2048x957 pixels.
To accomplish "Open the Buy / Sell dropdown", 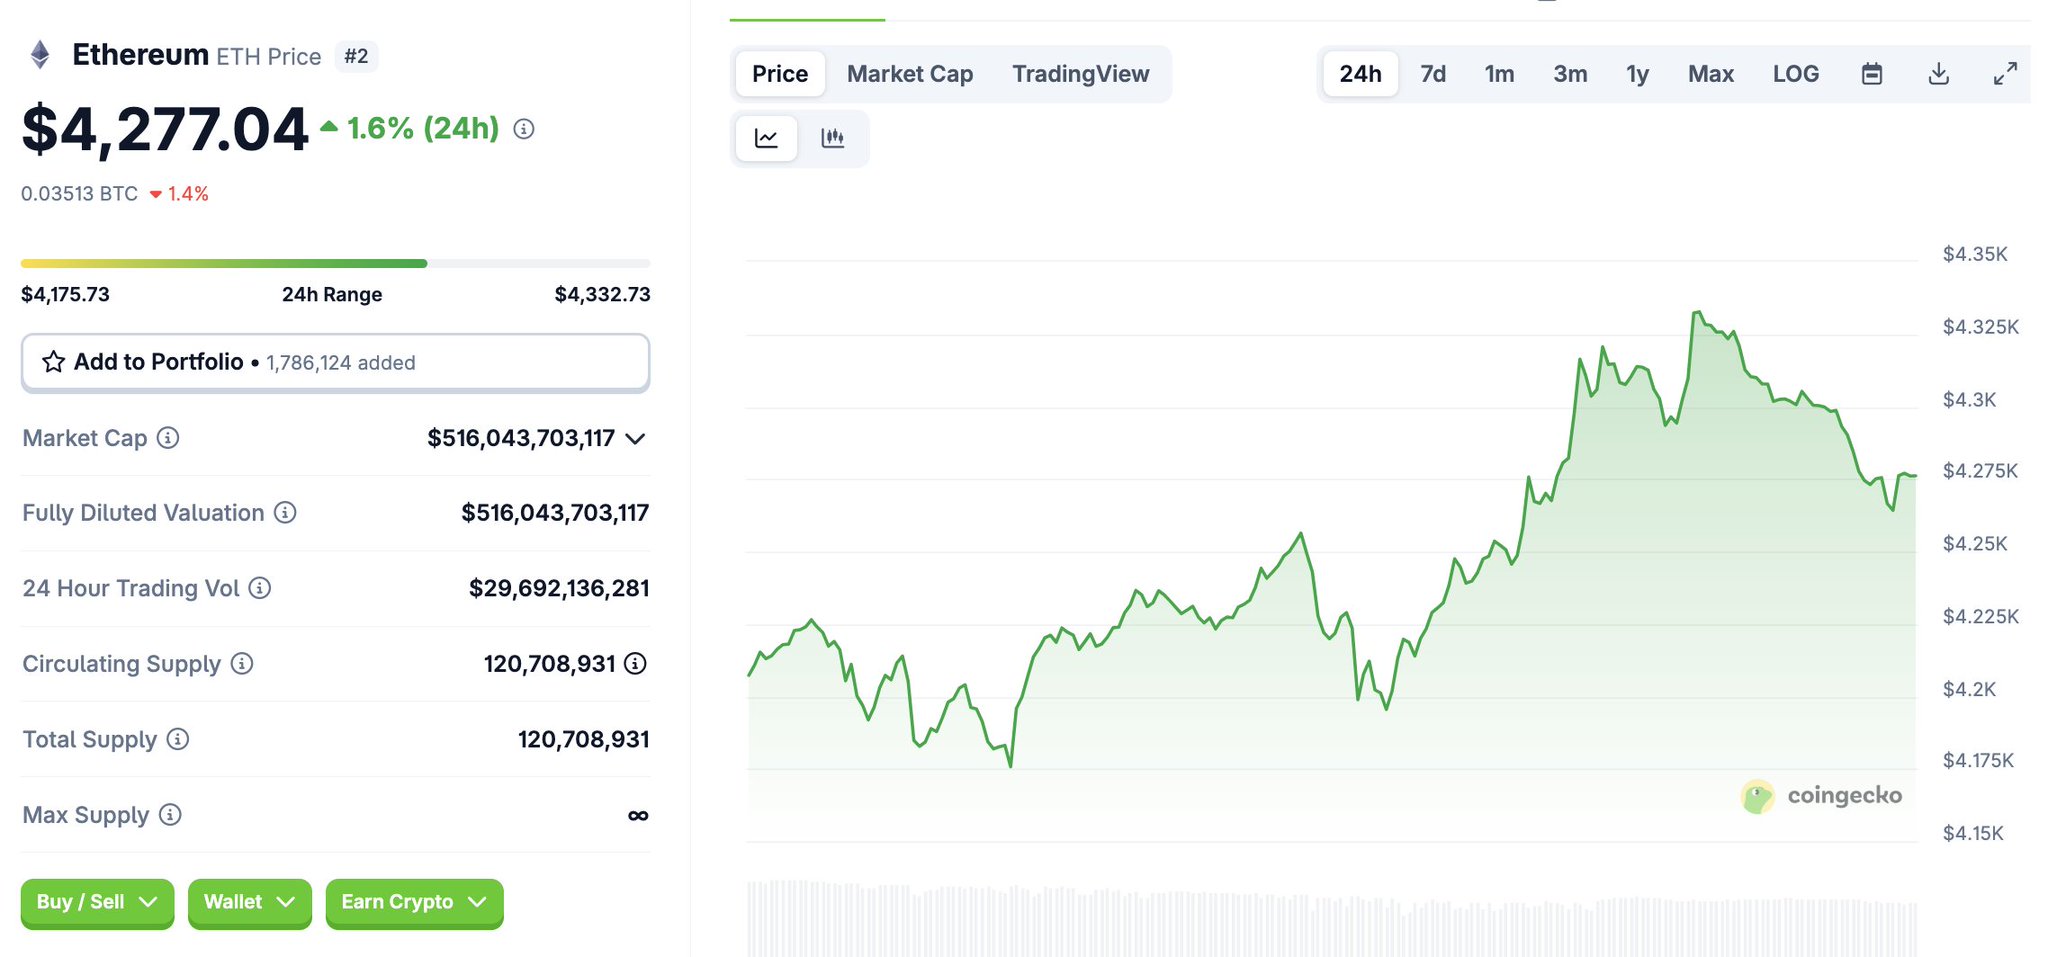I will click(97, 903).
